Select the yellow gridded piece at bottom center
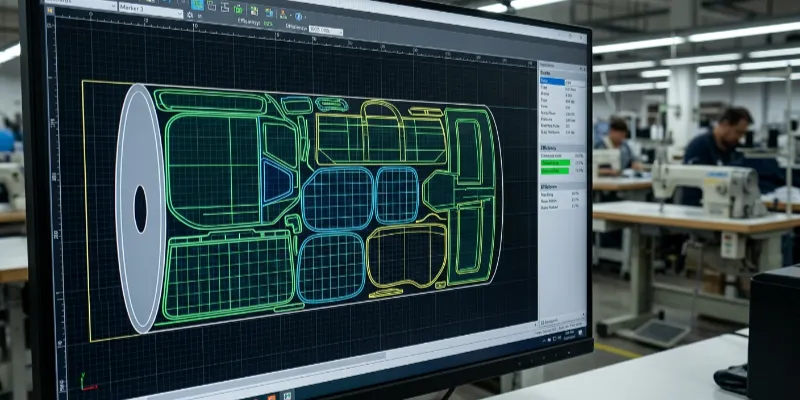Image resolution: width=800 pixels, height=400 pixels. pyautogui.click(x=406, y=256)
